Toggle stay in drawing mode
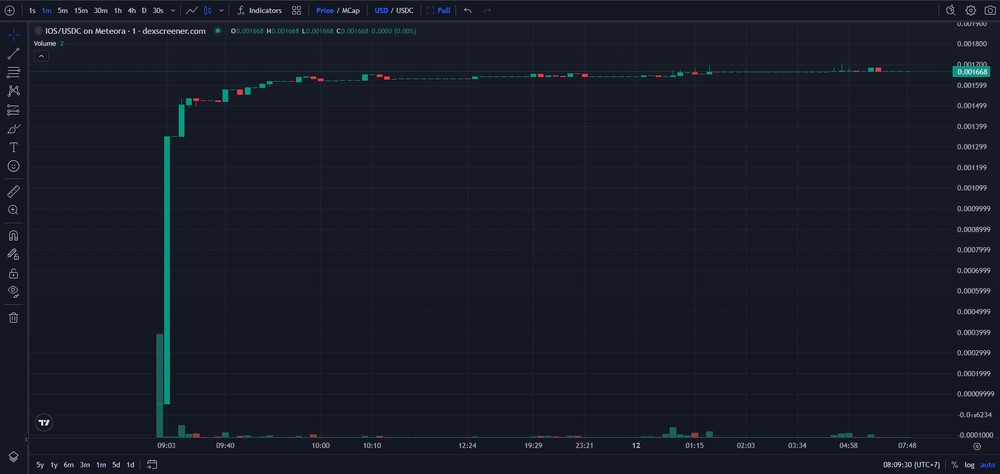 coord(13,254)
